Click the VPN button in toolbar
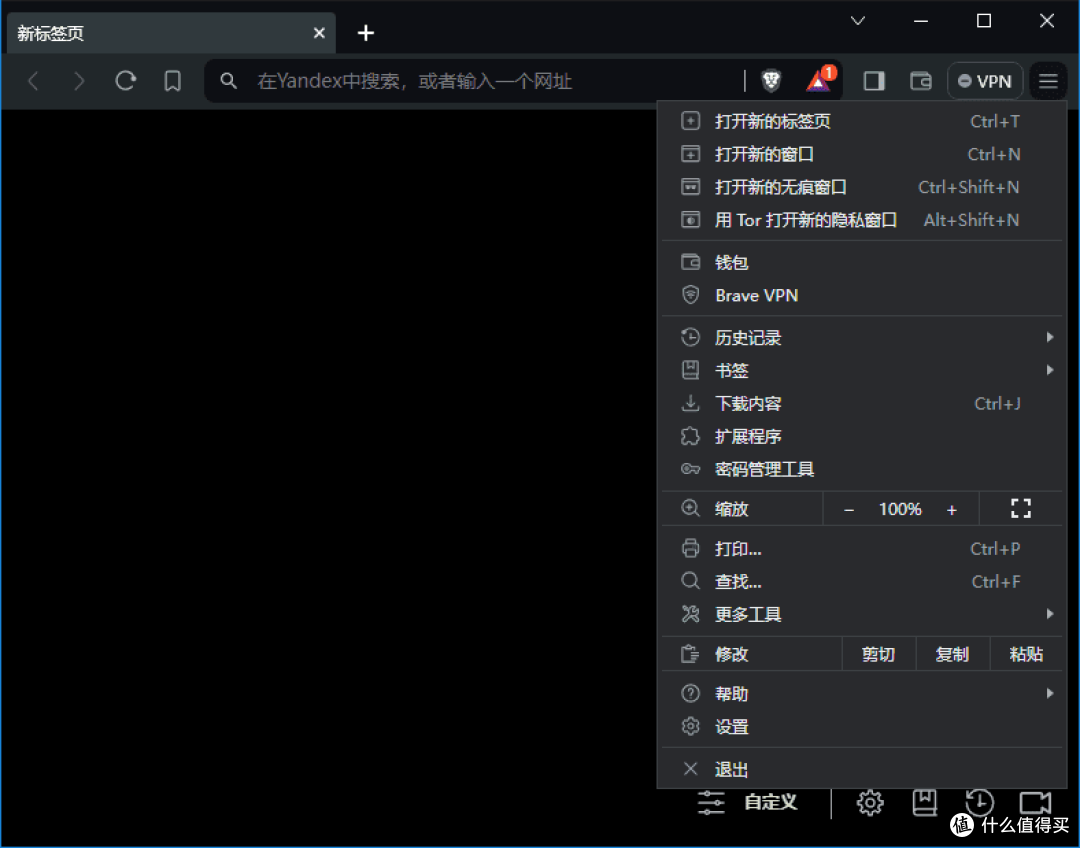 click(x=984, y=81)
